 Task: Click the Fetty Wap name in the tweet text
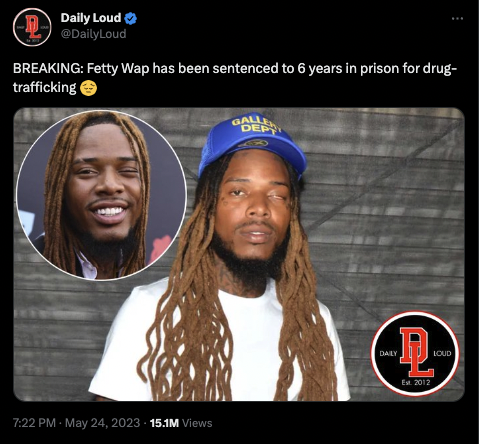(118, 69)
